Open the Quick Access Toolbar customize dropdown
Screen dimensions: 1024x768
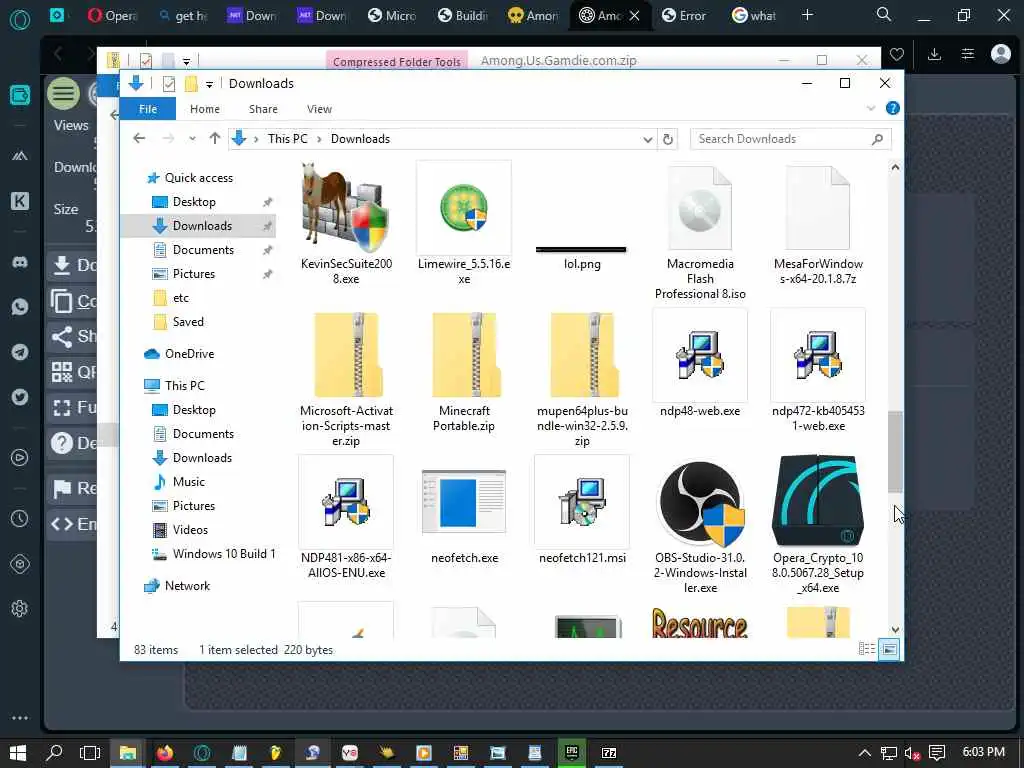209,84
